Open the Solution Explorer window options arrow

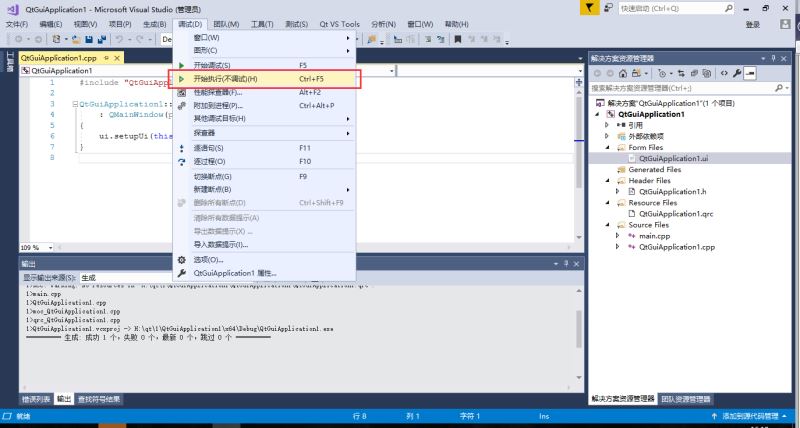[763, 59]
